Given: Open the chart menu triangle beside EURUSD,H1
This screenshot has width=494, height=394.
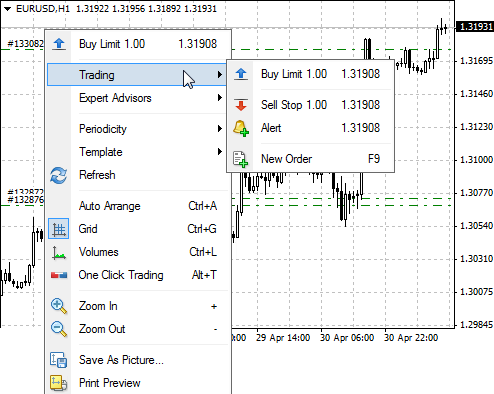Looking at the screenshot, I should [x=8, y=9].
